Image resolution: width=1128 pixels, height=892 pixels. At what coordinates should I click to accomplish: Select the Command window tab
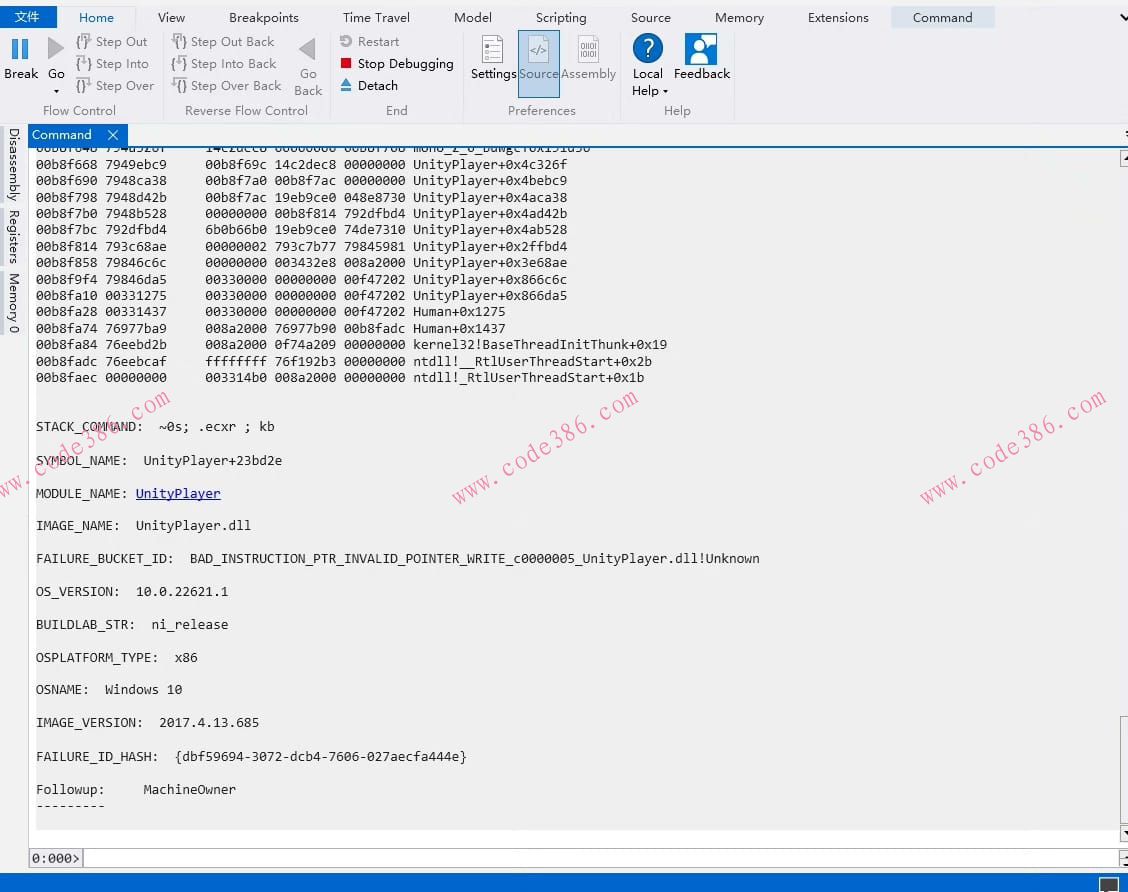62,135
